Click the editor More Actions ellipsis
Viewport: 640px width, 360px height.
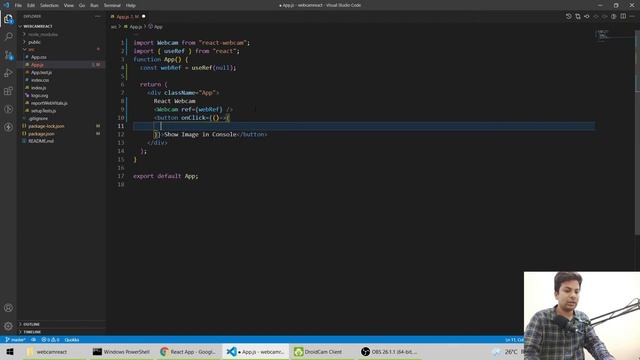(632, 16)
